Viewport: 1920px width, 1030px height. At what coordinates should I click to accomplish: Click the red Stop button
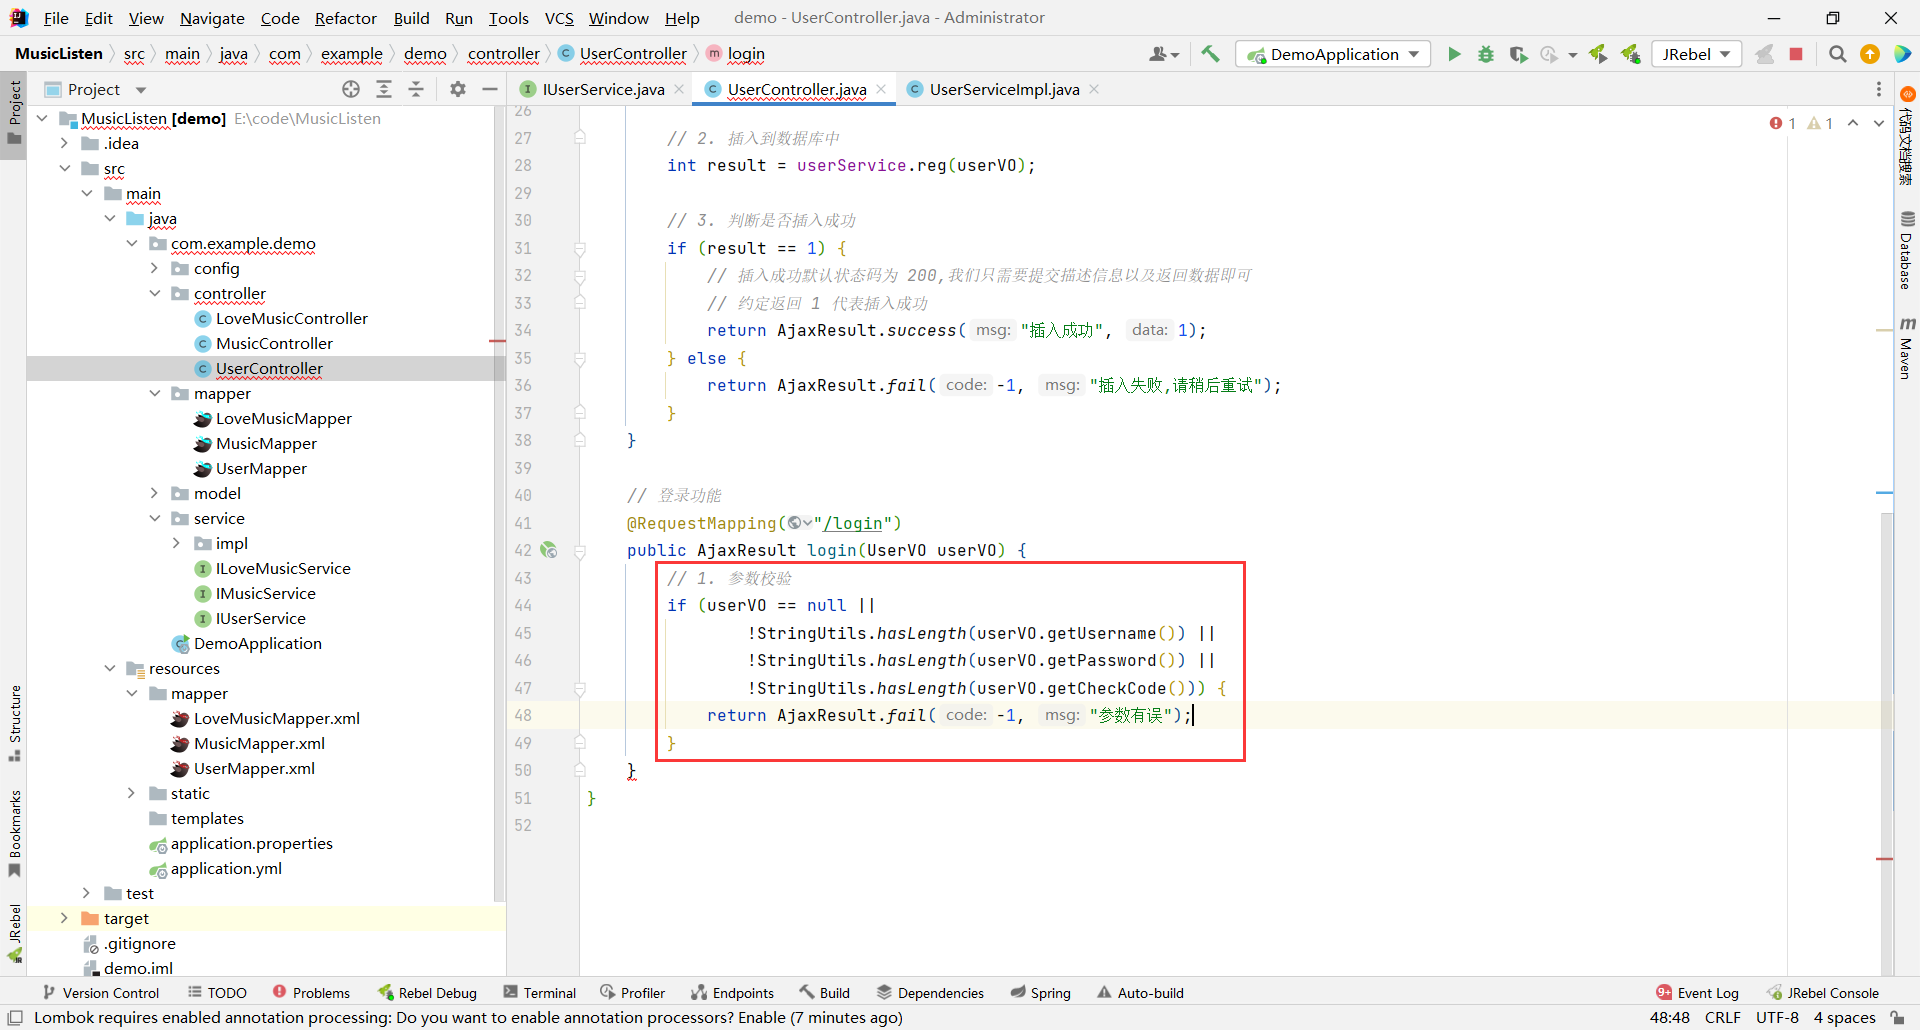click(1796, 54)
